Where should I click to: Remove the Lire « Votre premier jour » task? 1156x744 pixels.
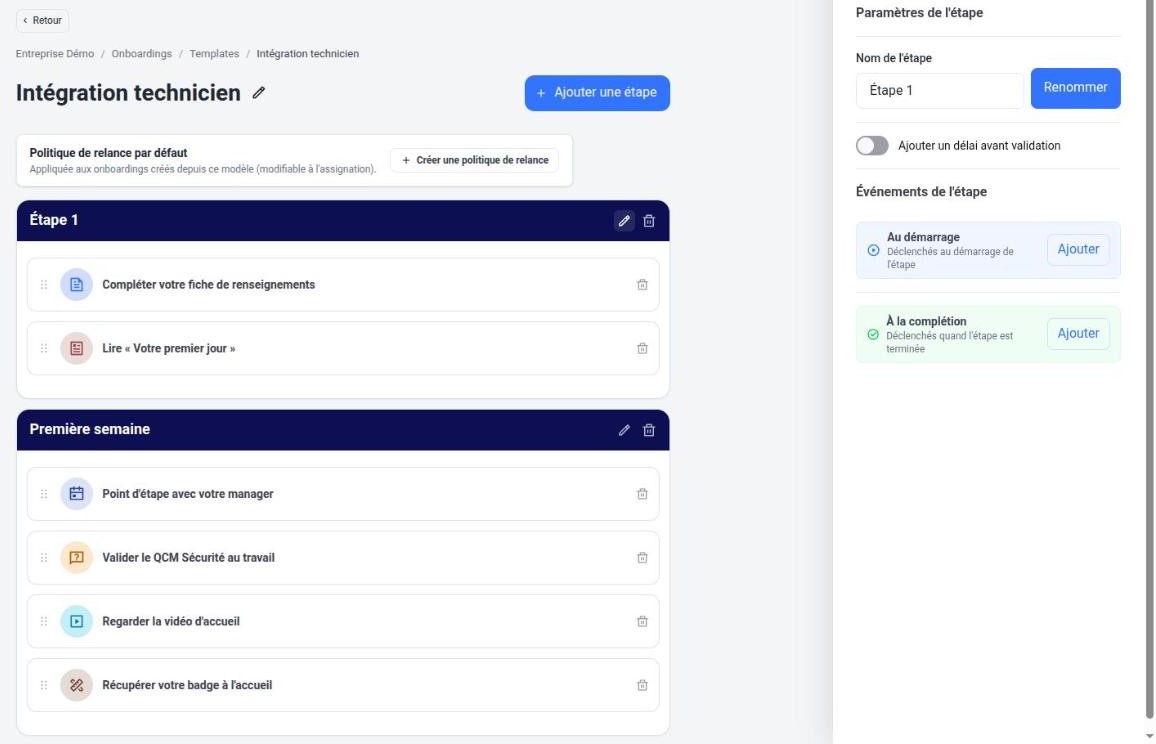pos(642,348)
